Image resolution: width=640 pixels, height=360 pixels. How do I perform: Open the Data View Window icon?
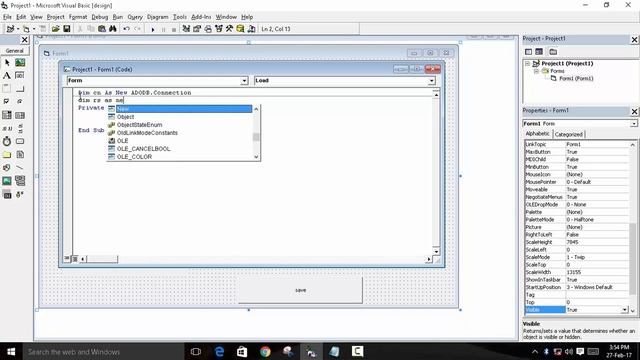pyautogui.click(x=240, y=29)
